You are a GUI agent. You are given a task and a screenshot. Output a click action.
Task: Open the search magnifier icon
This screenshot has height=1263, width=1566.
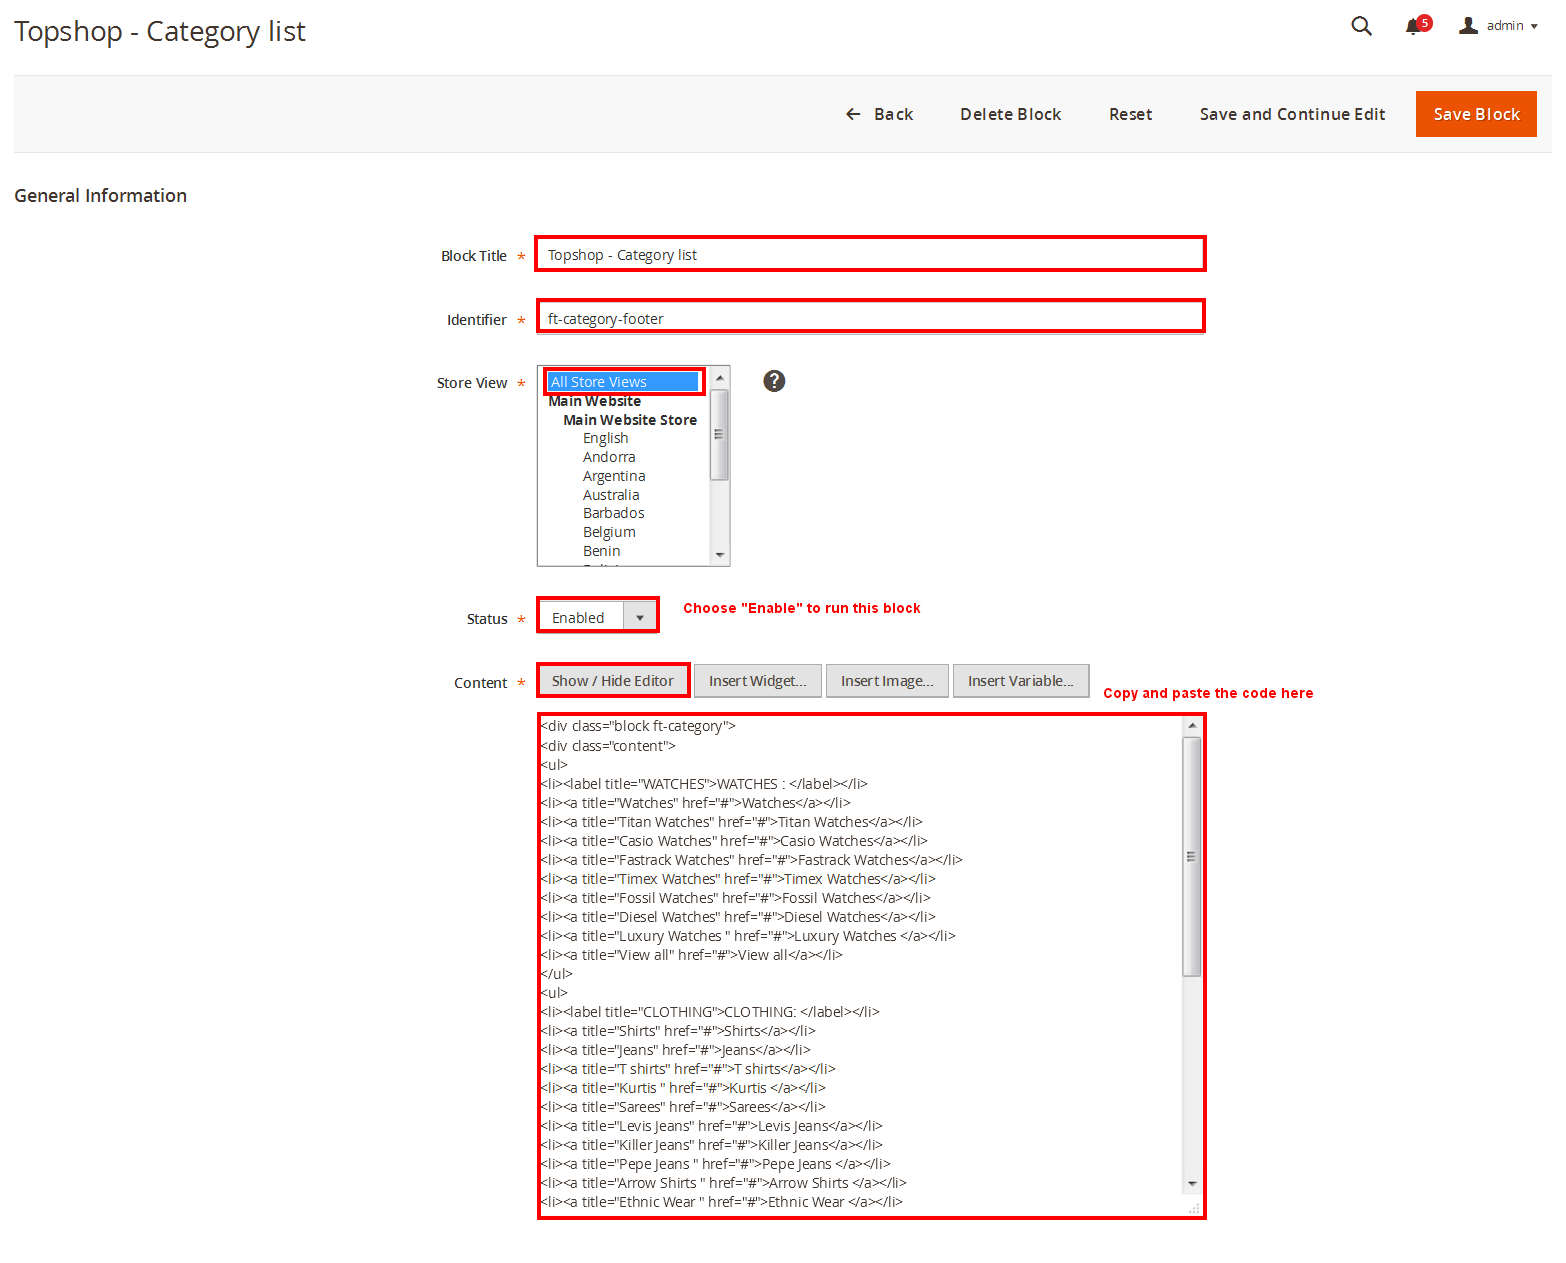tap(1361, 26)
